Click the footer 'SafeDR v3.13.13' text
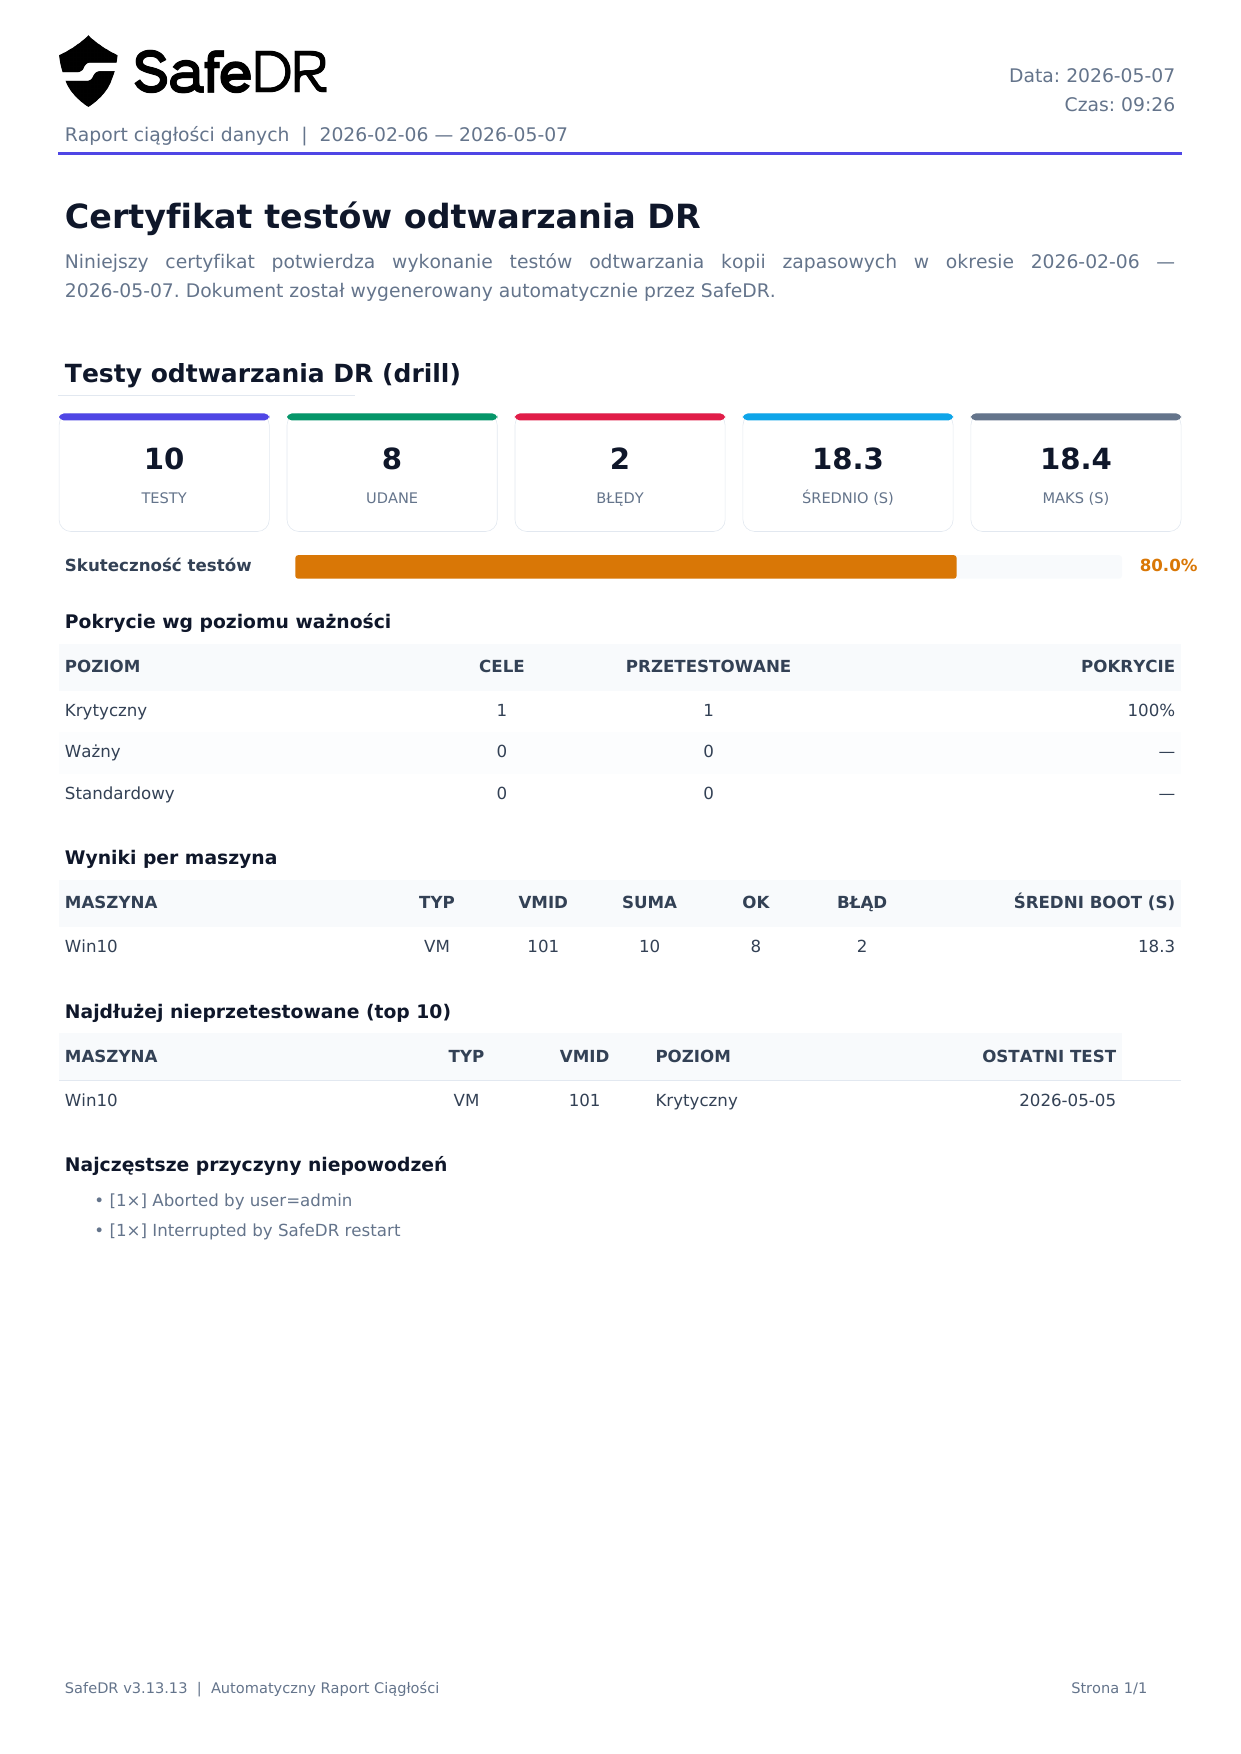This screenshot has height=1754, width=1241. point(126,1688)
